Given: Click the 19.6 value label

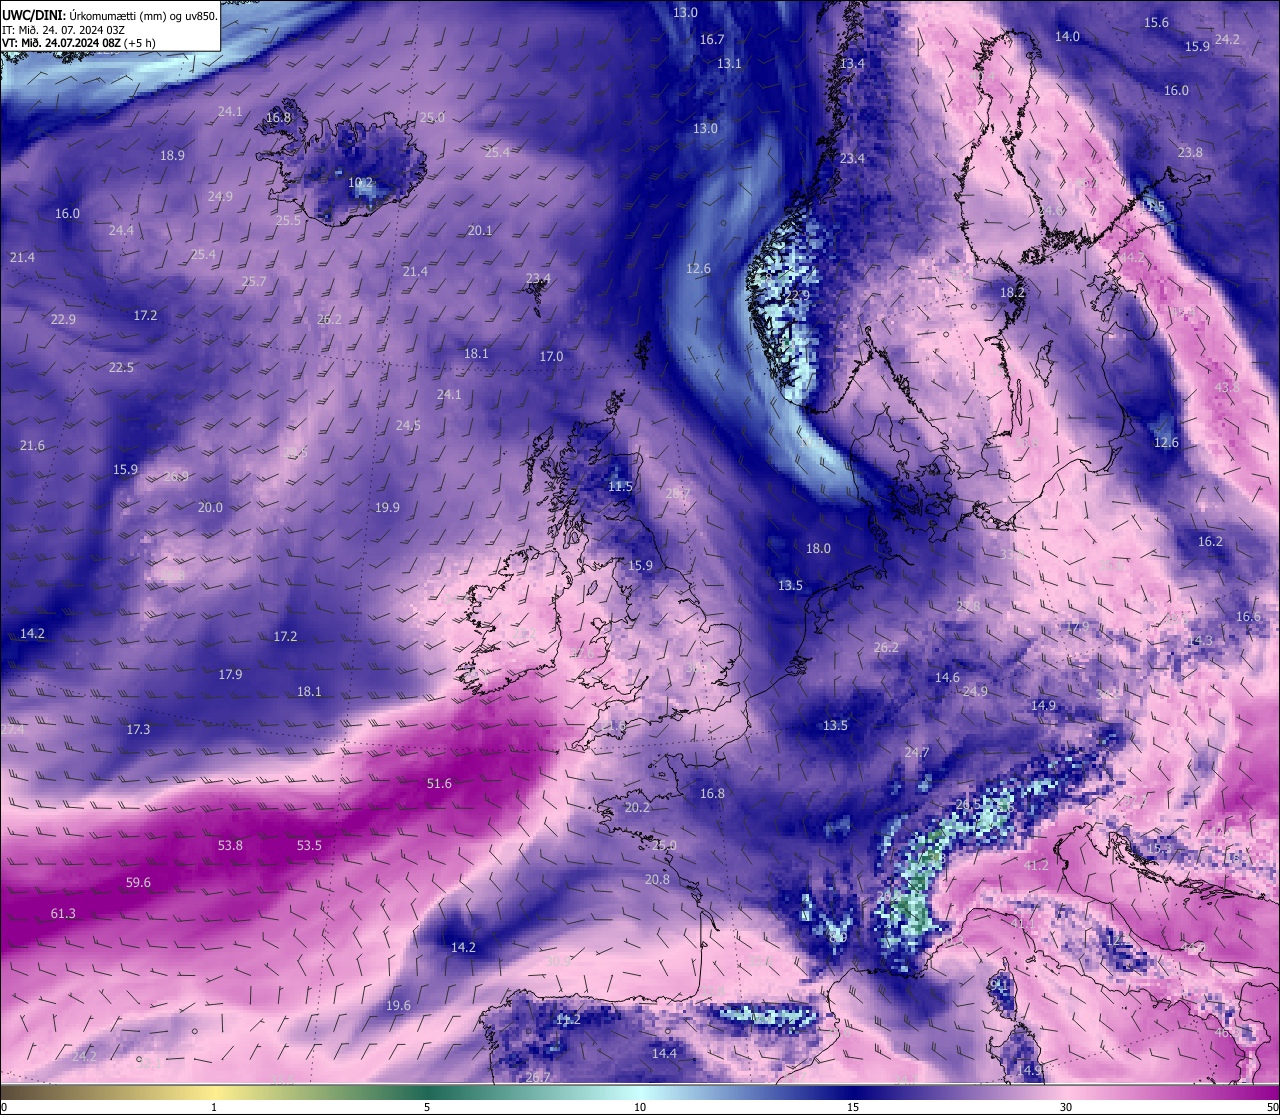Looking at the screenshot, I should pos(398,1005).
